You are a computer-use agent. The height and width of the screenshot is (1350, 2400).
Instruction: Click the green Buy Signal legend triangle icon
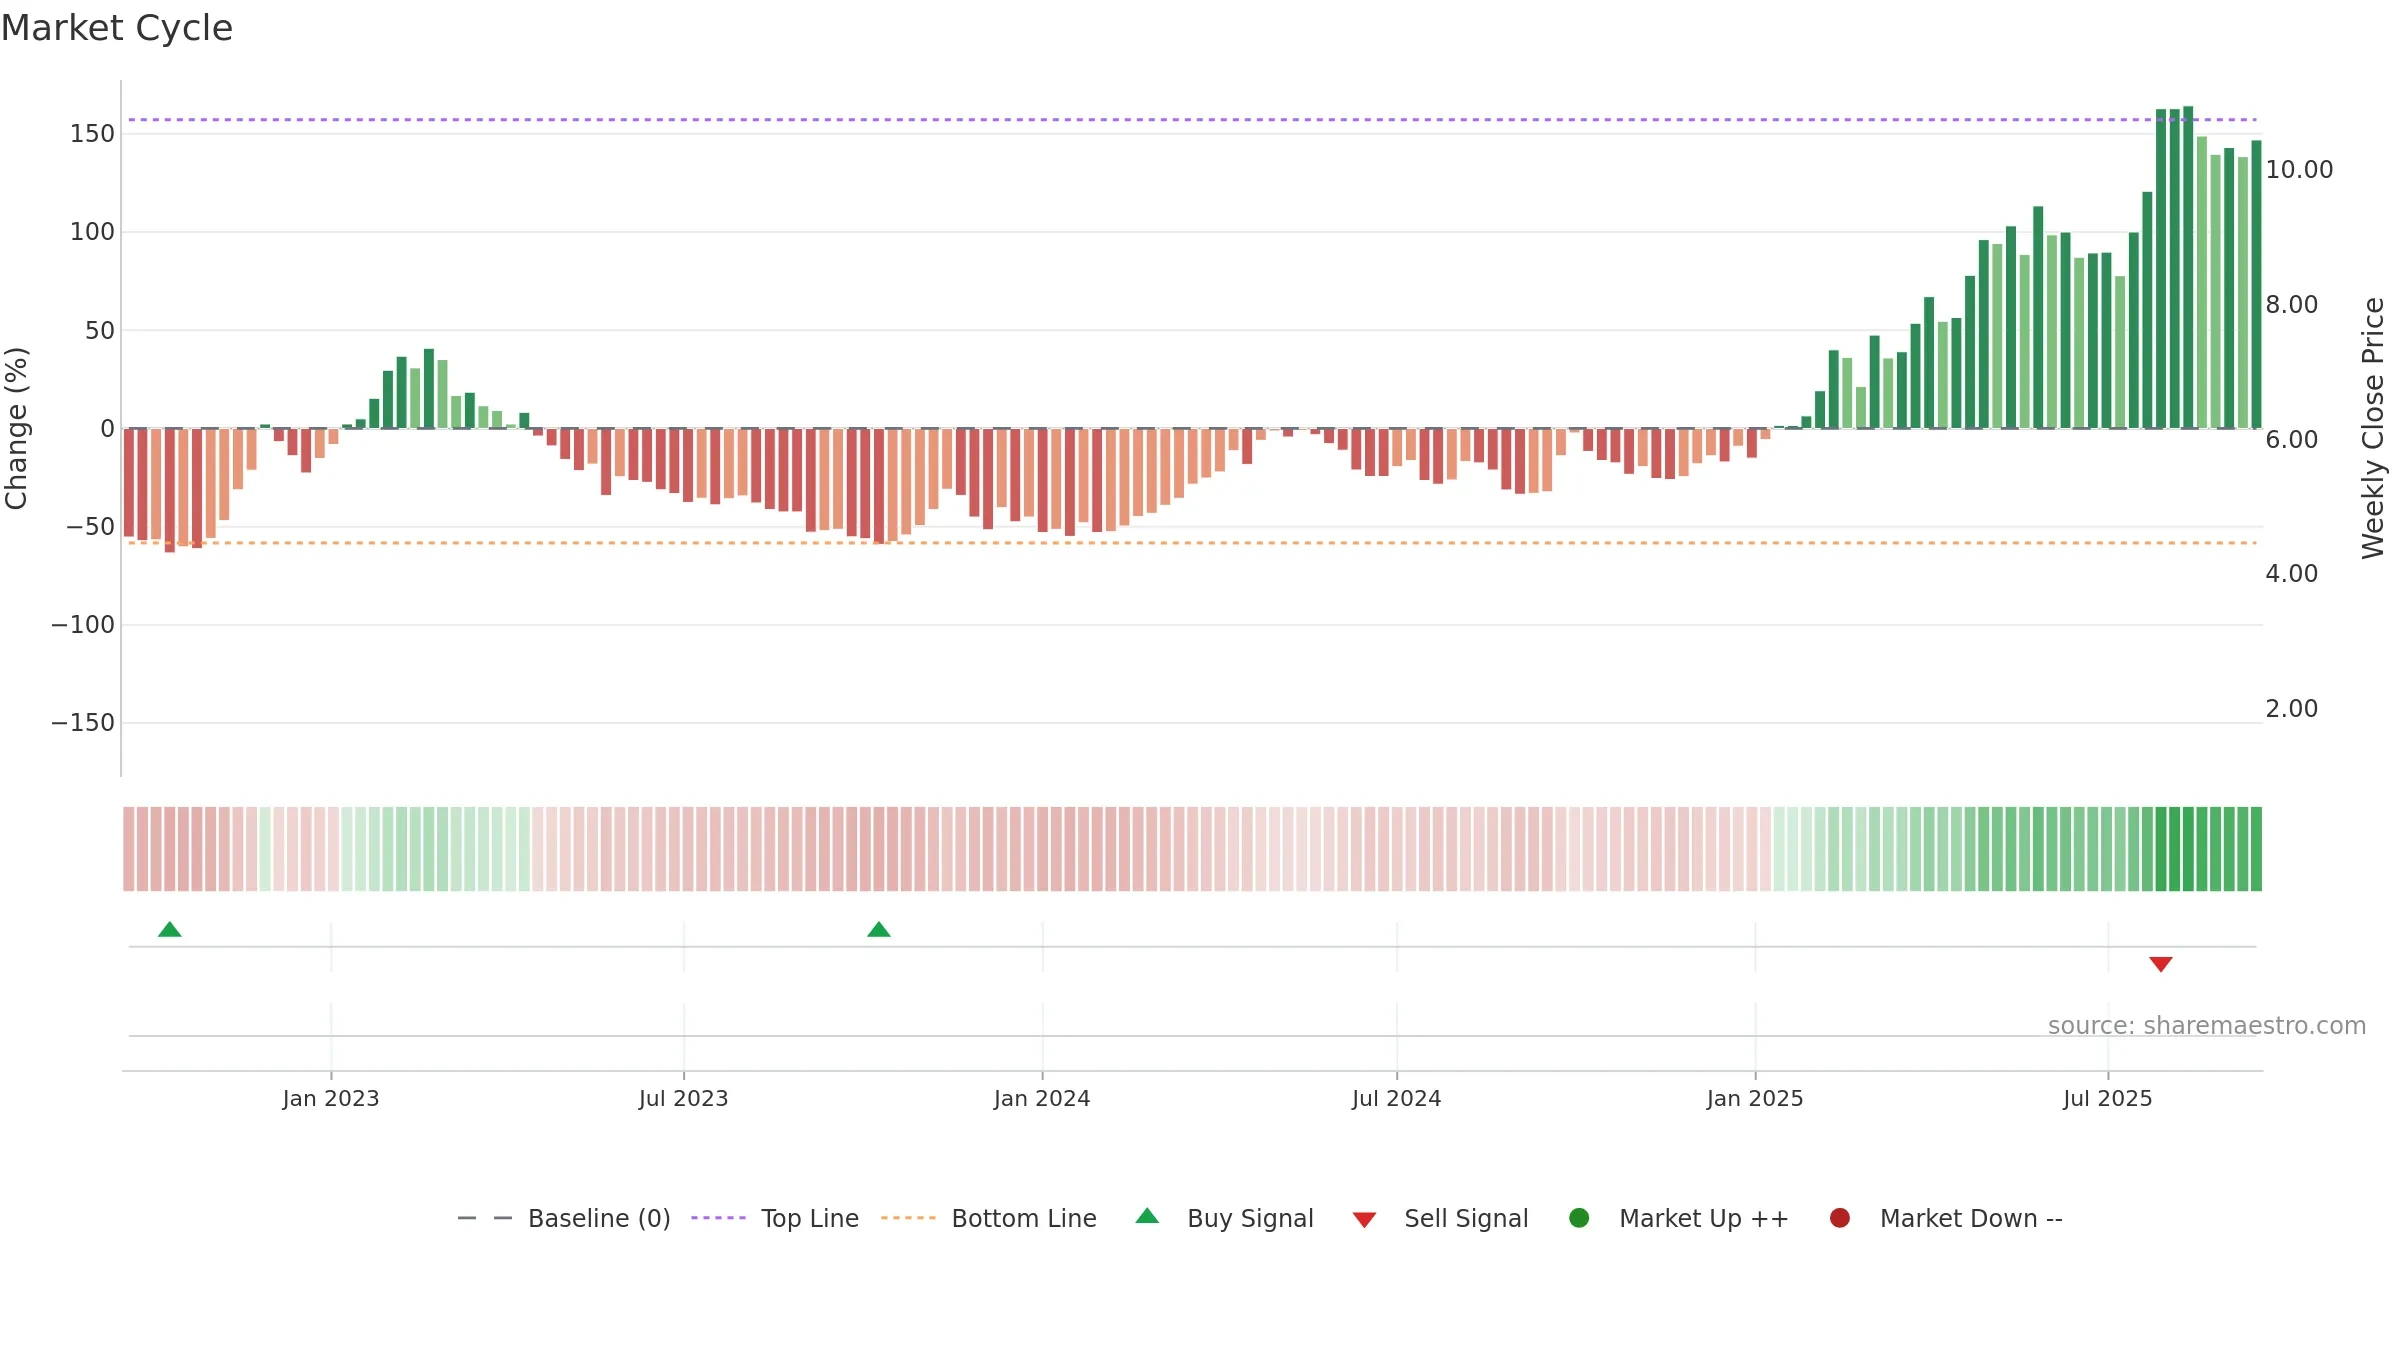[1148, 1216]
